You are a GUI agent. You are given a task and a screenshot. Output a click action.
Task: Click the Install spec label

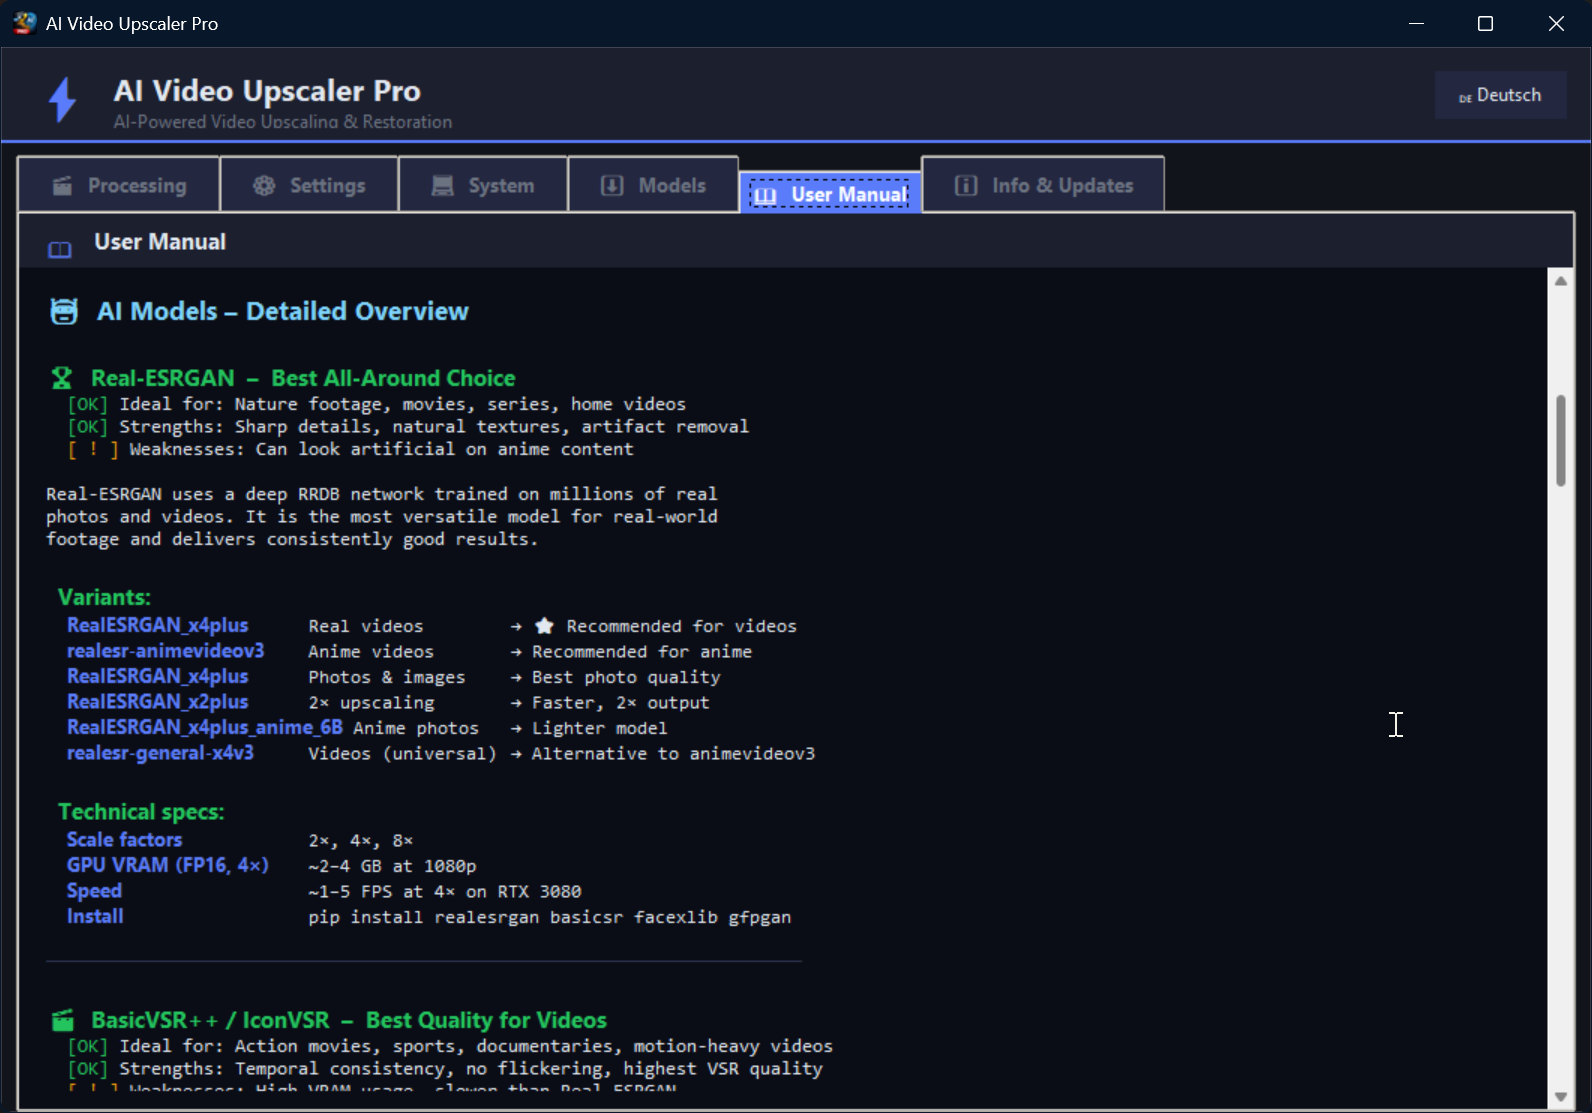pos(95,916)
